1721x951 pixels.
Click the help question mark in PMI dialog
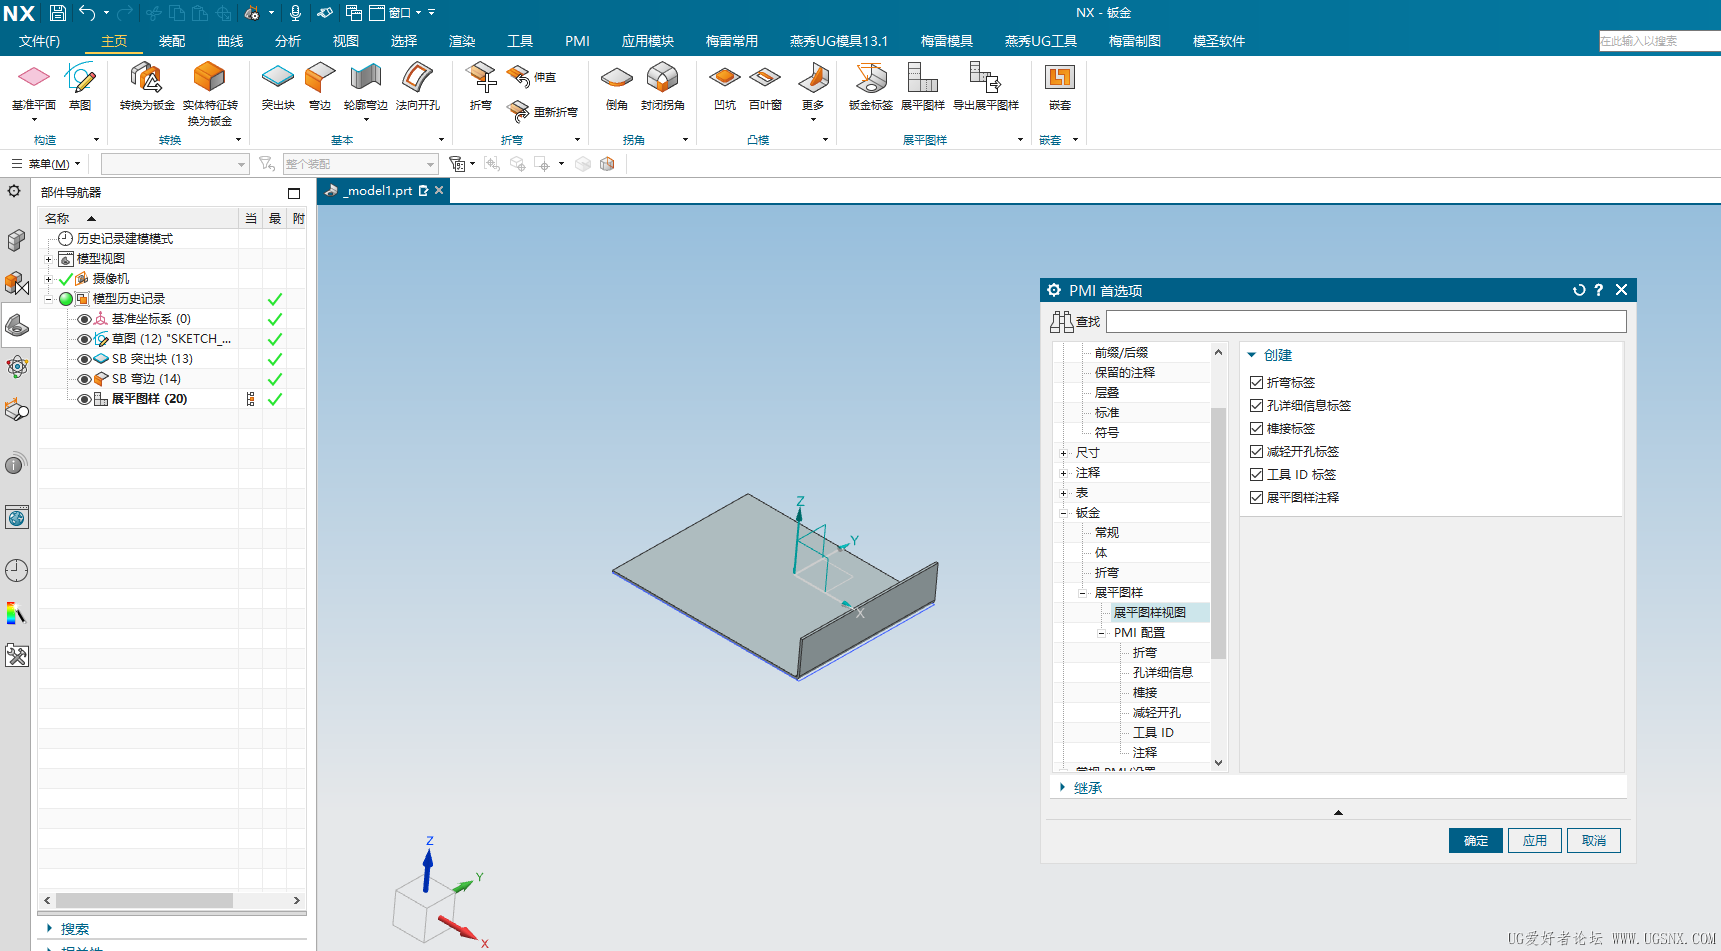click(x=1599, y=290)
